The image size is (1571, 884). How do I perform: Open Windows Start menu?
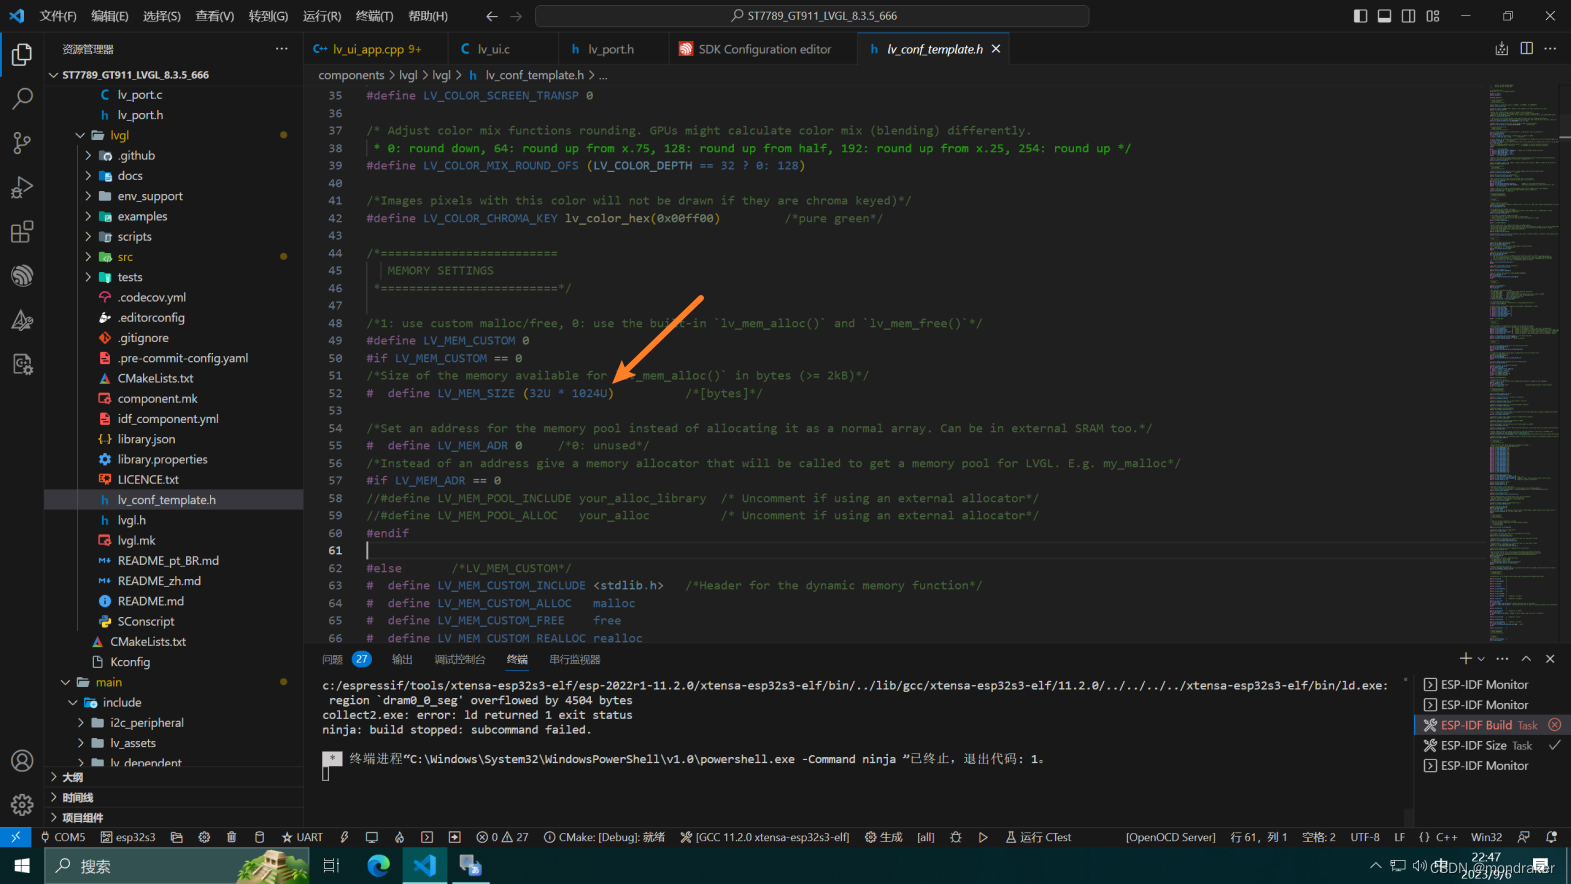tap(21, 865)
